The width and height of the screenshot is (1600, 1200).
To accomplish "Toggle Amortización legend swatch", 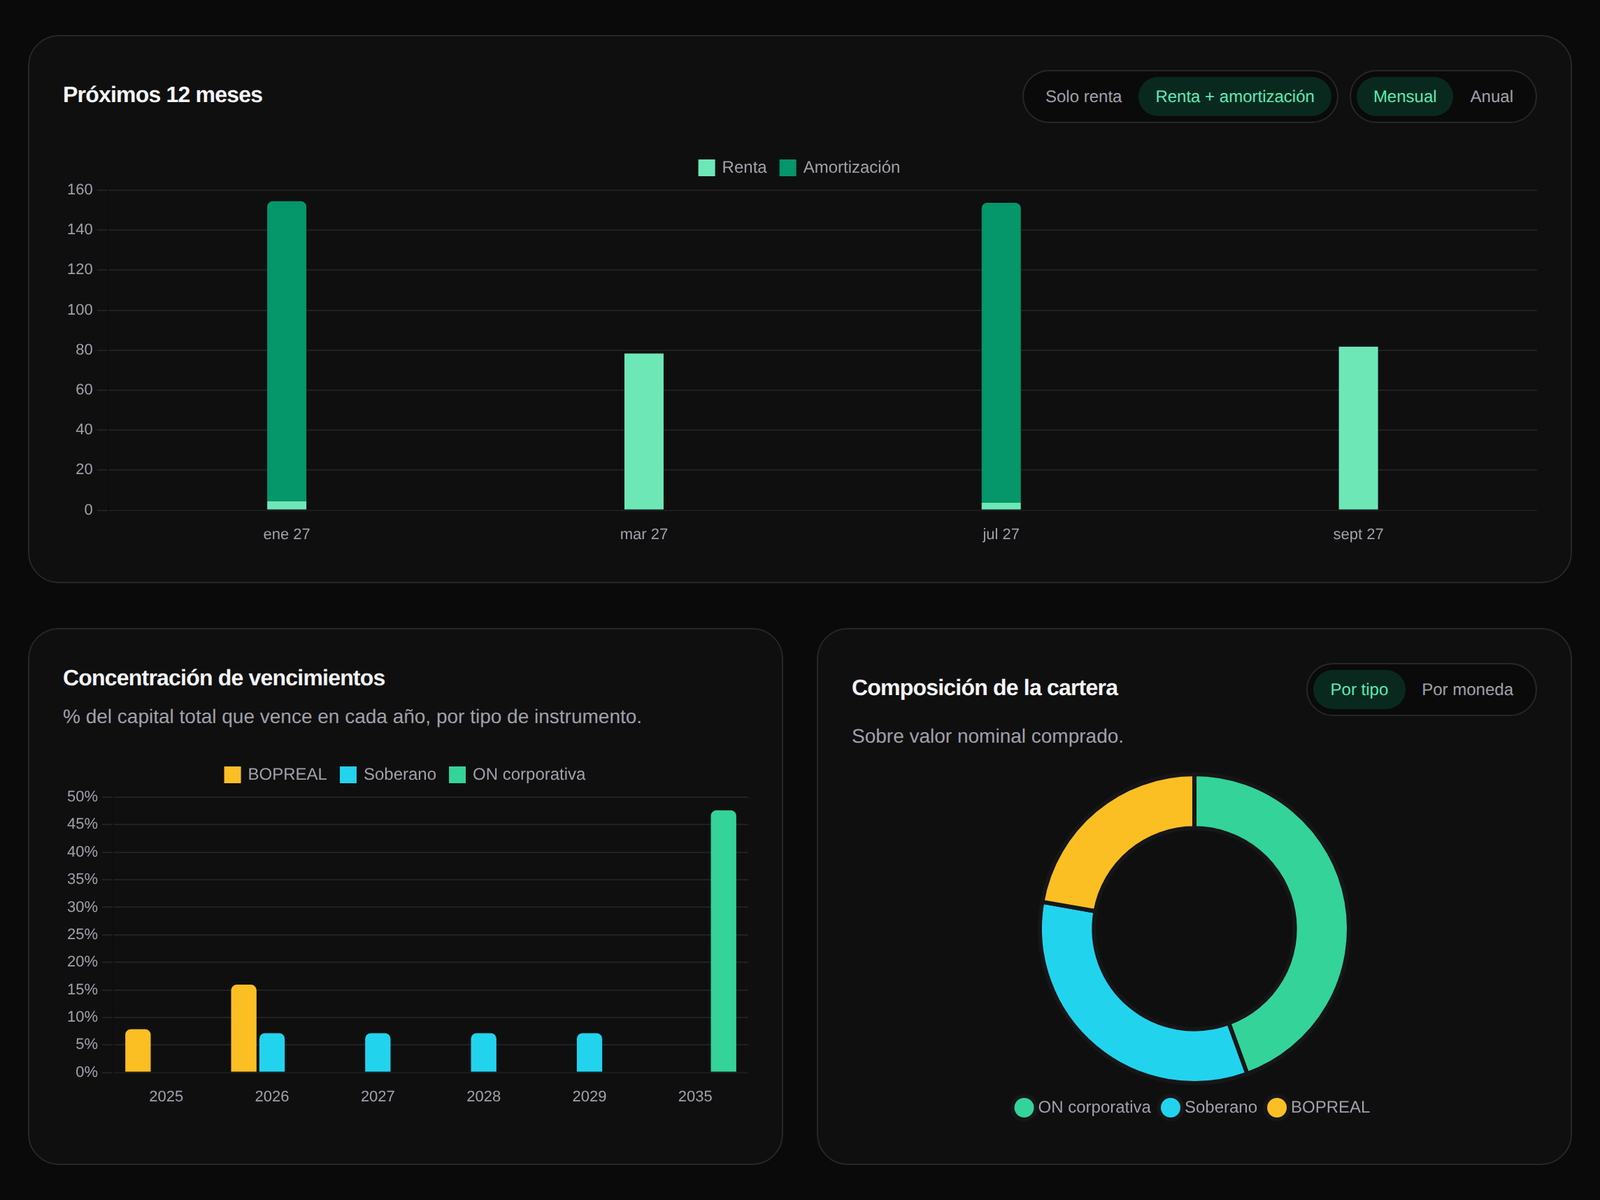I will coord(788,168).
